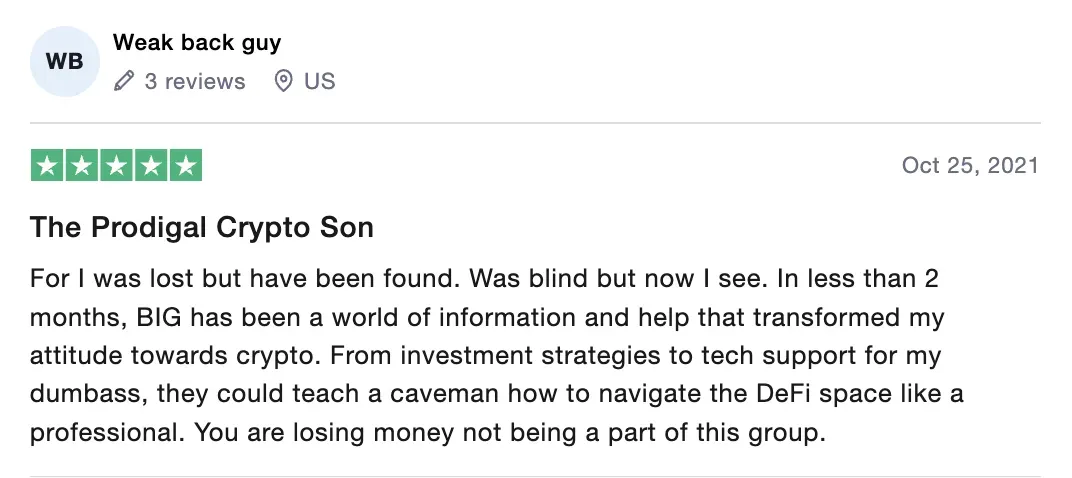Click the second green rating star
Image resolution: width=1072 pixels, height=478 pixels.
82,165
